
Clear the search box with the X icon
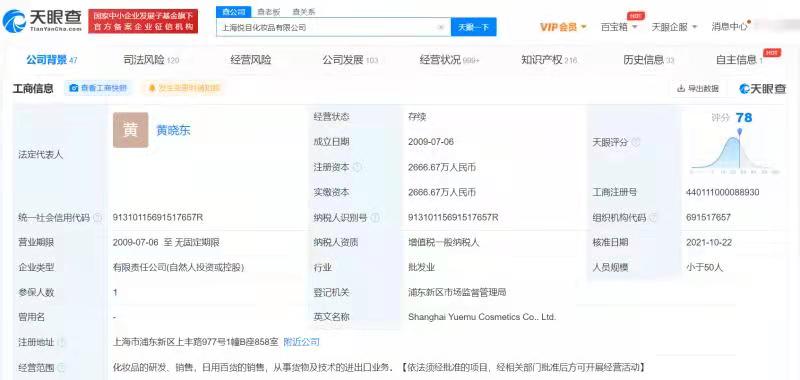pos(441,28)
